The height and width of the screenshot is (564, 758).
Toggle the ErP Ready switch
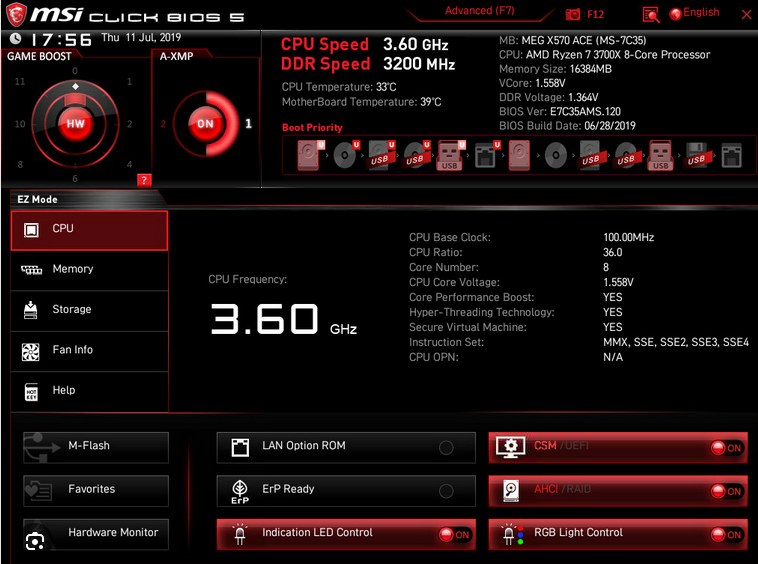coord(446,491)
